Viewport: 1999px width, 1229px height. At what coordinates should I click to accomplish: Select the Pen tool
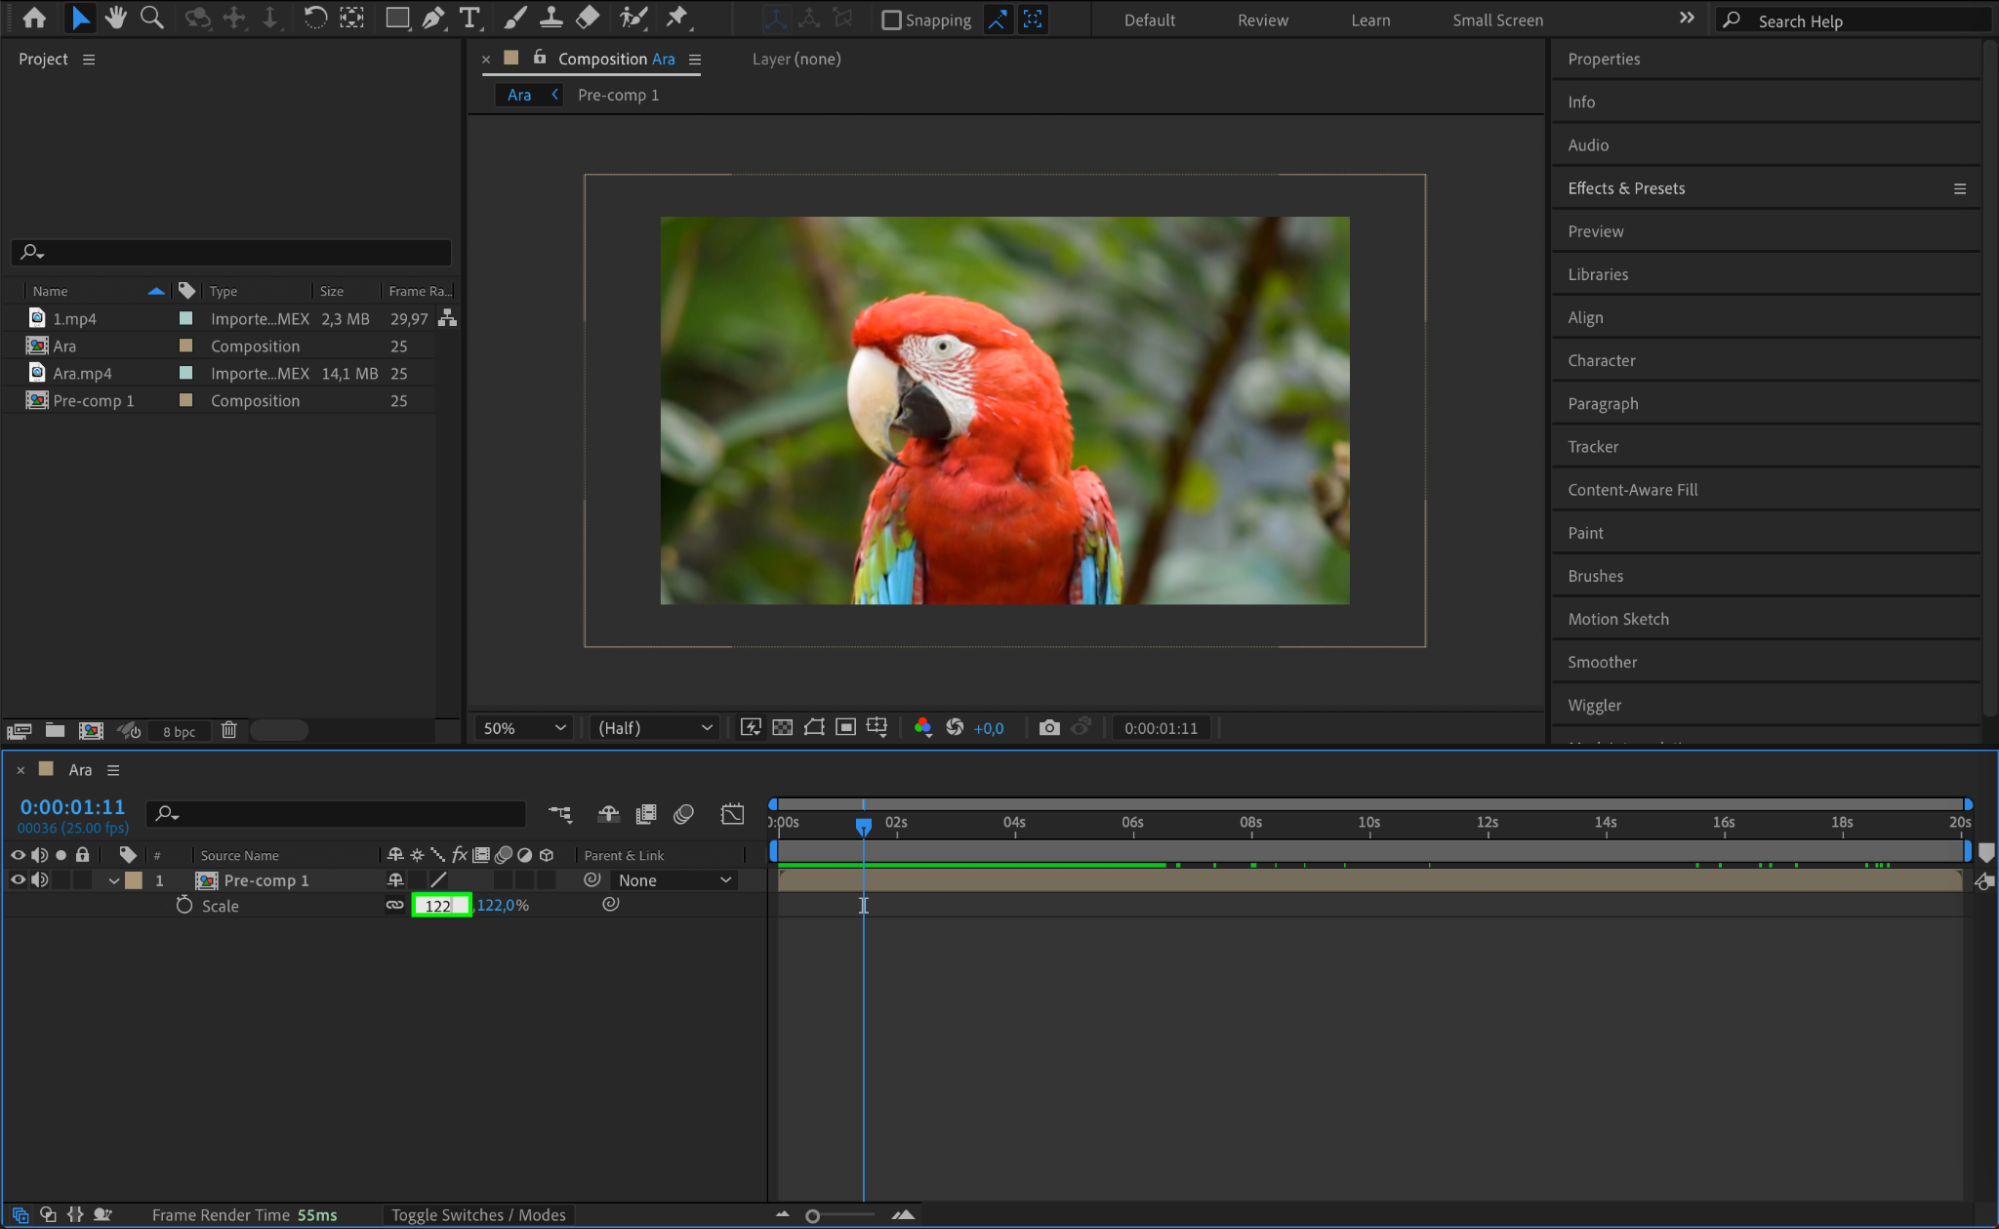(433, 18)
